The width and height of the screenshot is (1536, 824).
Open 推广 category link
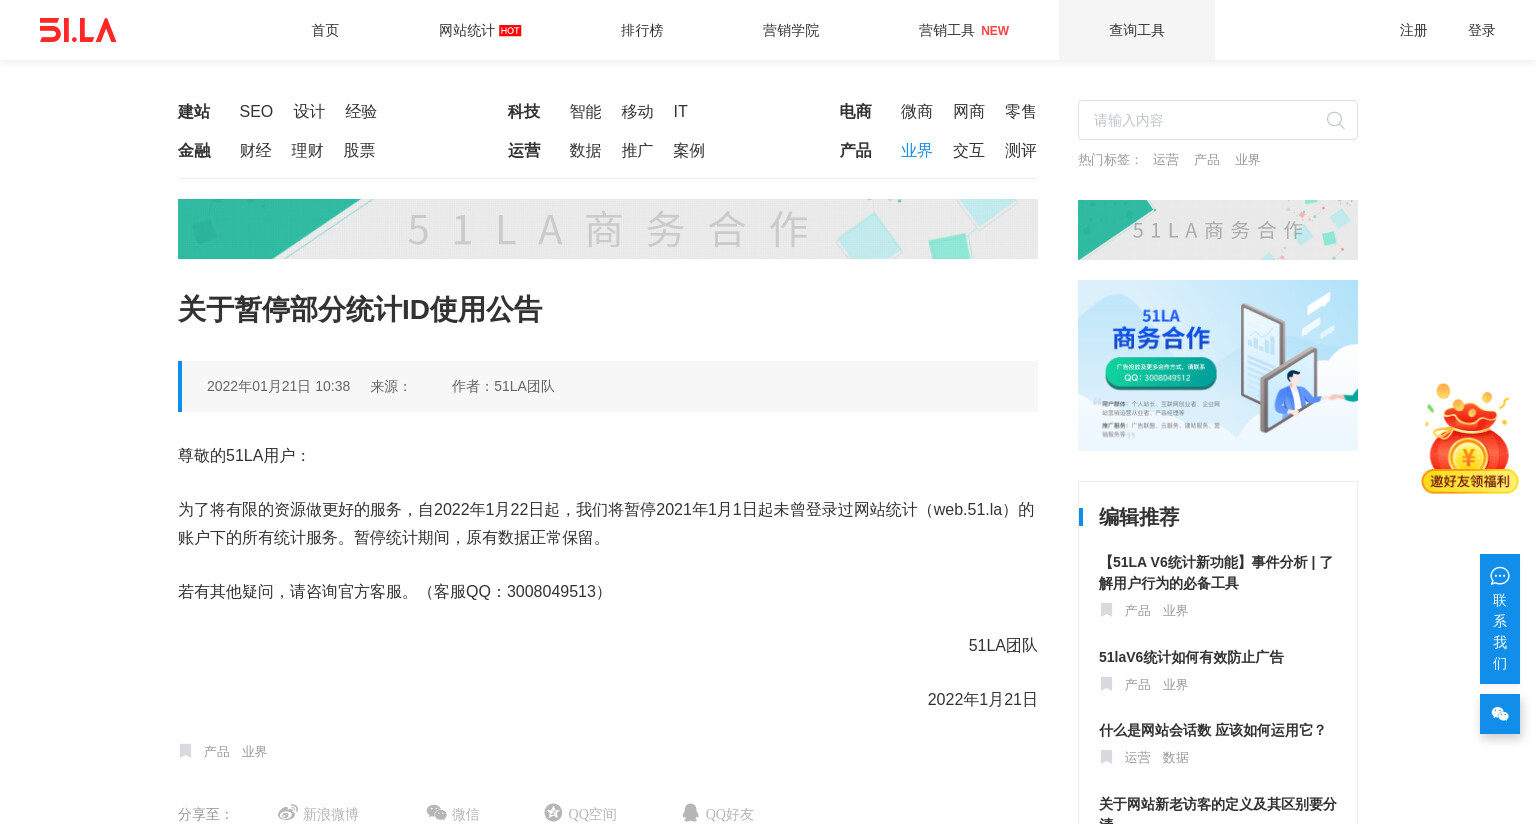click(x=638, y=150)
